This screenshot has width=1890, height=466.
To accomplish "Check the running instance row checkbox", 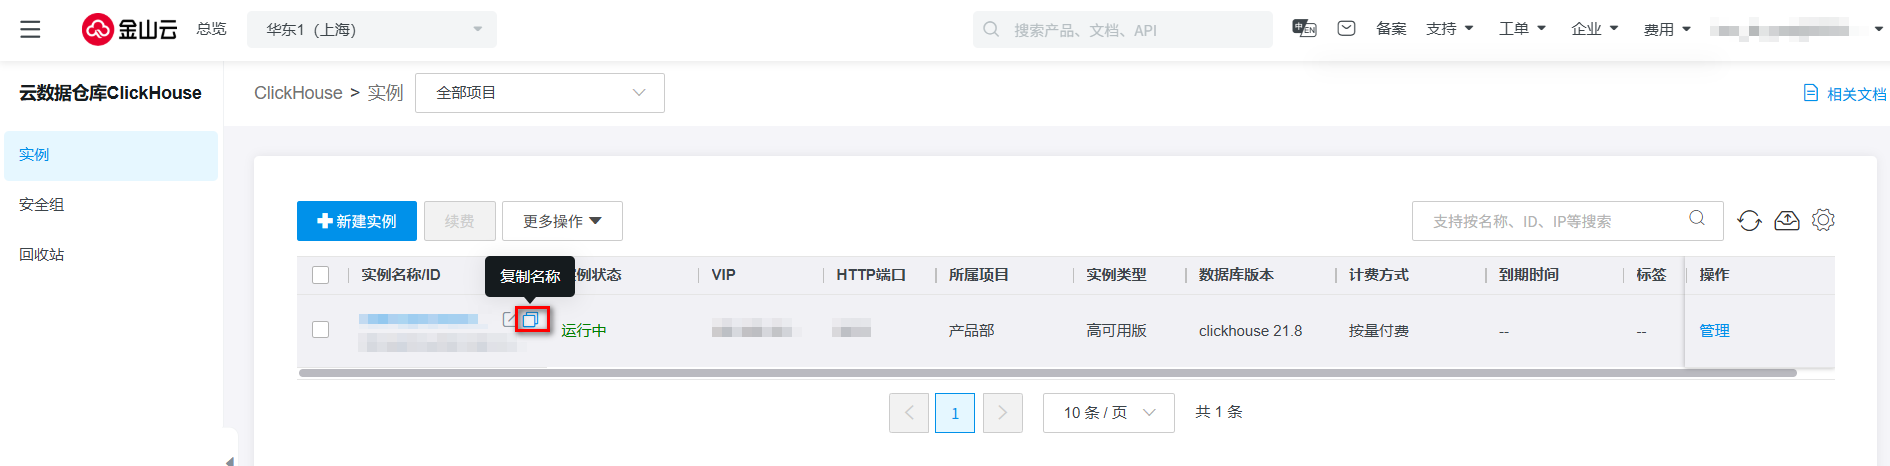I will (320, 329).
